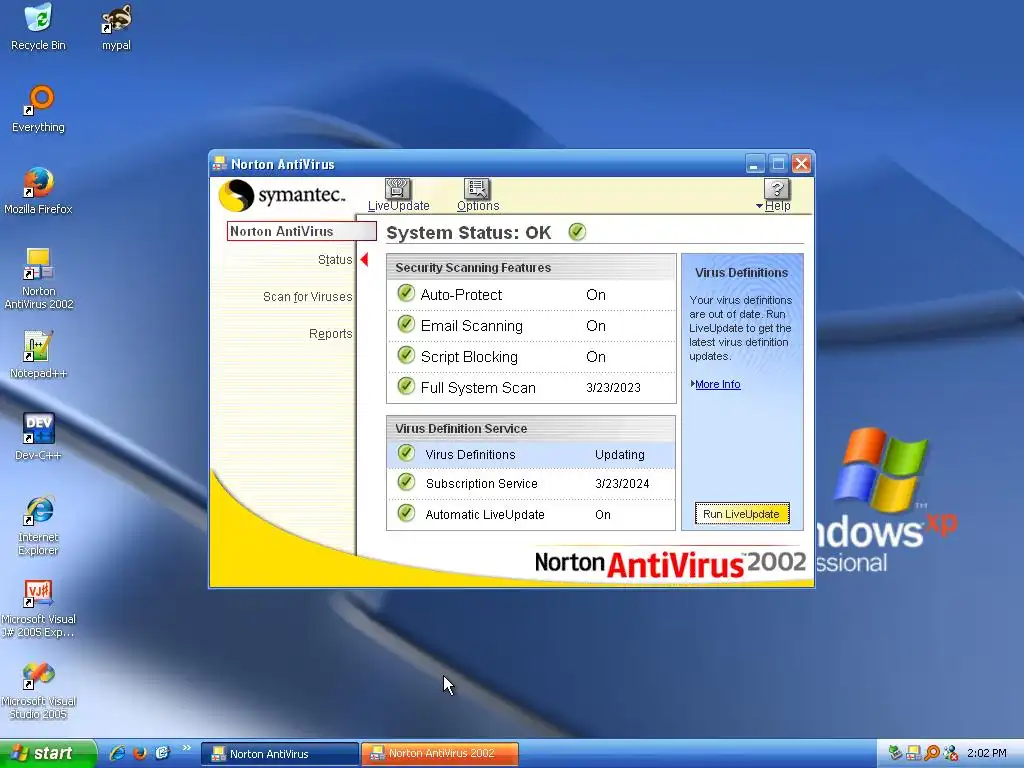Switch to Norton AntiVirus taskbar button
Image resolution: width=1024 pixels, height=768 pixels.
tap(280, 754)
